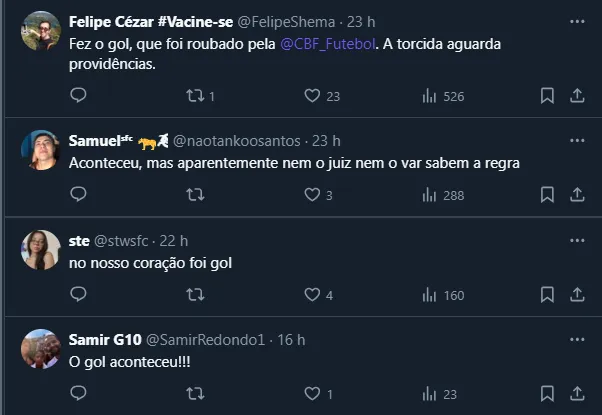
Task: Reply to Felipe Cézar's tweet
Action: pyautogui.click(x=79, y=96)
